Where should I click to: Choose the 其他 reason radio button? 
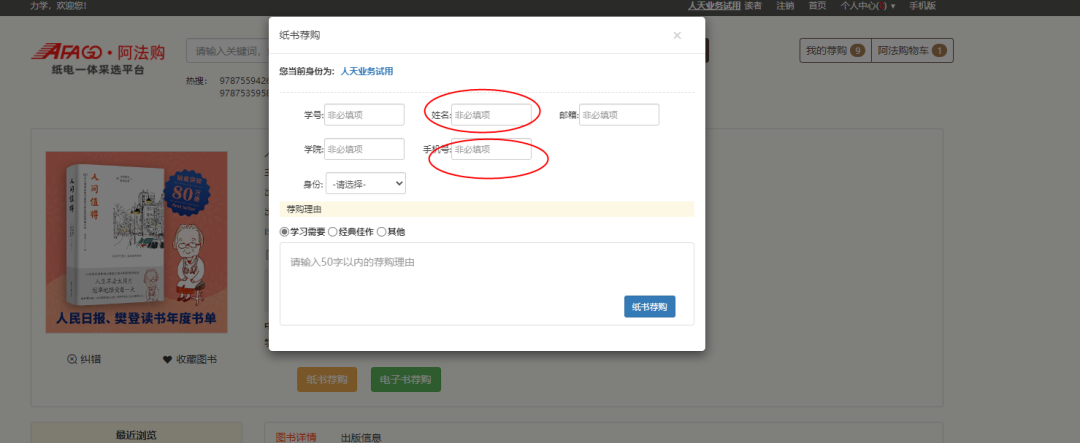[x=381, y=232]
